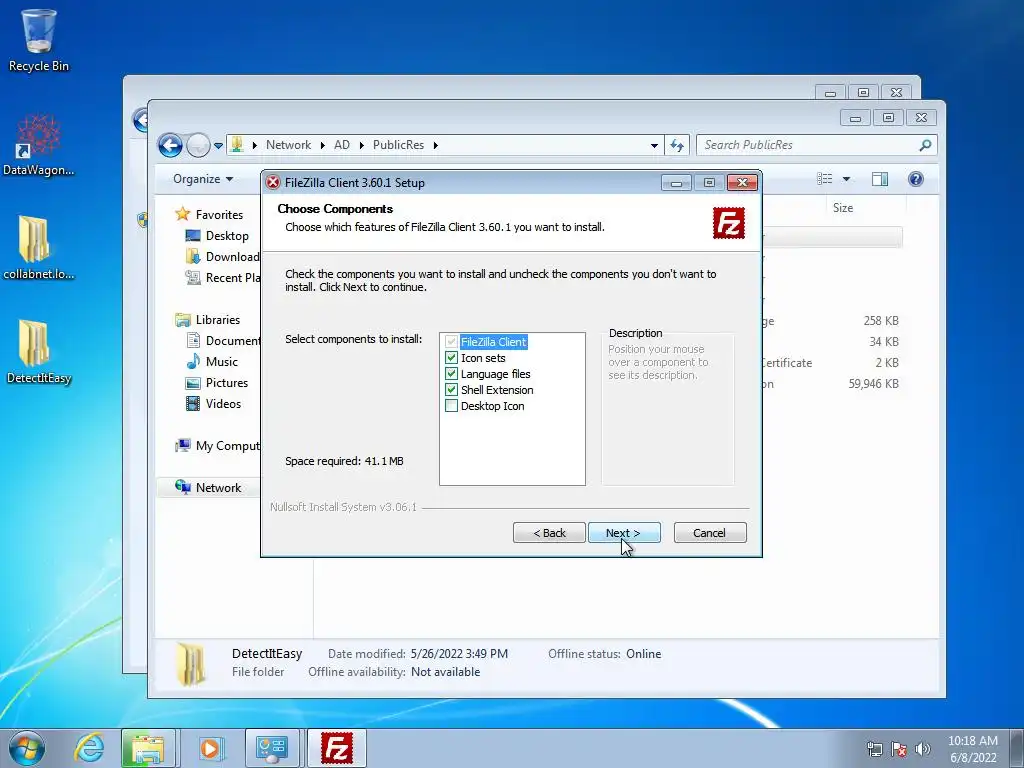The width and height of the screenshot is (1024, 768).
Task: Launch Internet Explorer from taskbar
Action: [x=89, y=748]
